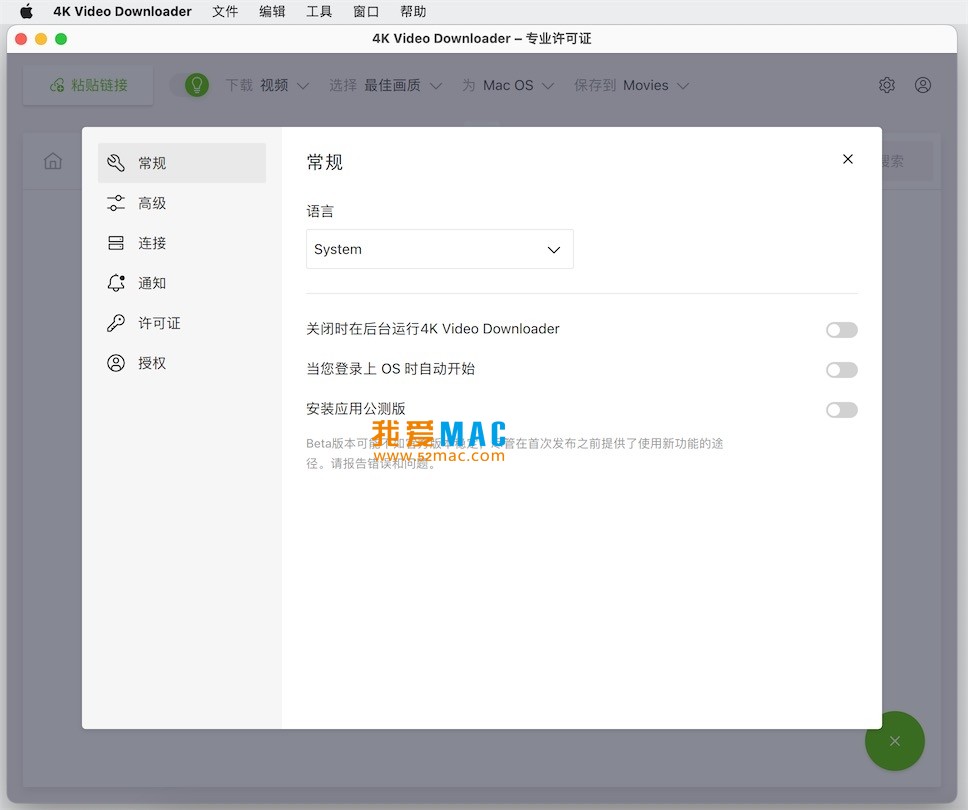Open the 语言 System dropdown

point(439,249)
